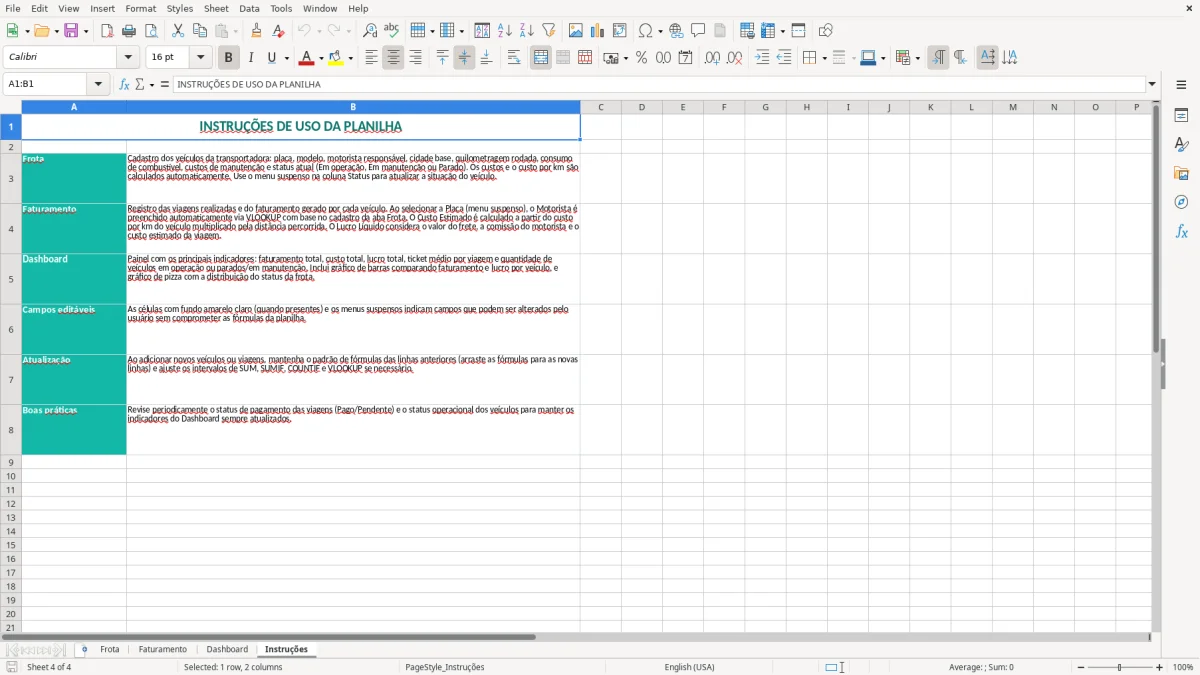
Task: Open Sidebar Properties panel
Action: pos(1181,116)
